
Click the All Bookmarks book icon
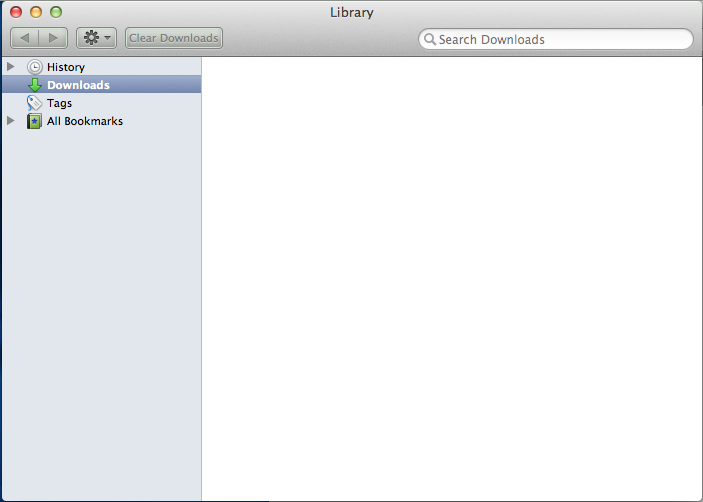34,121
